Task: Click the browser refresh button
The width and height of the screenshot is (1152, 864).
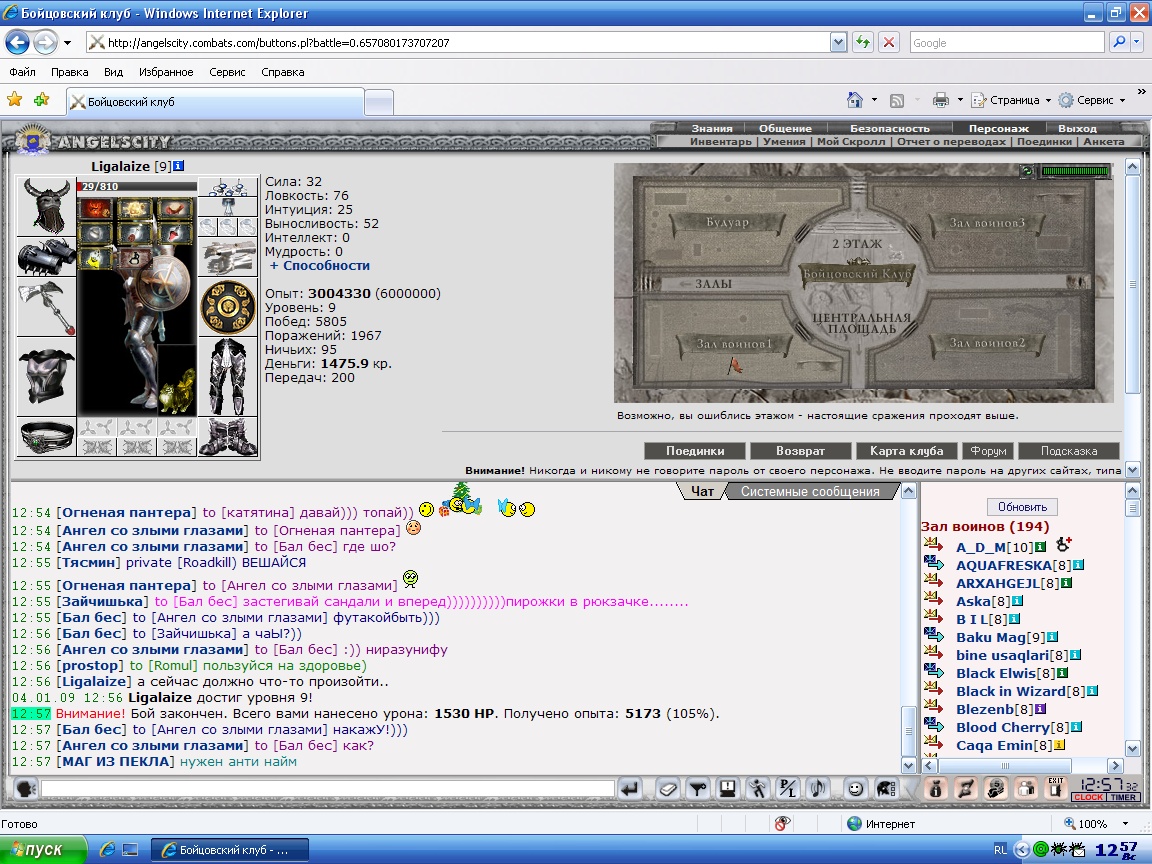Action: pyautogui.click(x=863, y=43)
